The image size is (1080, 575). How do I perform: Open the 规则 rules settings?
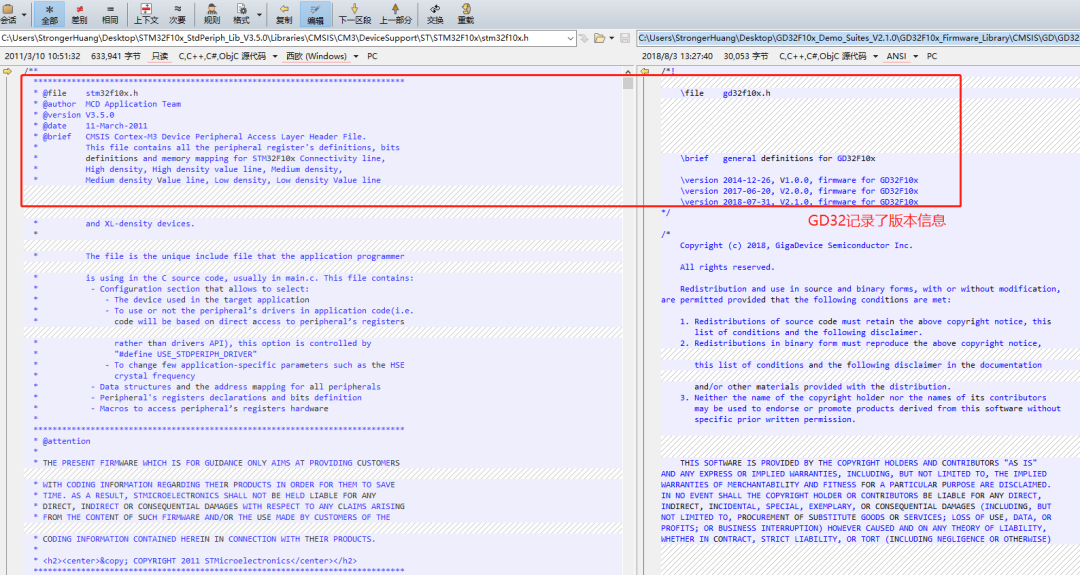211,14
